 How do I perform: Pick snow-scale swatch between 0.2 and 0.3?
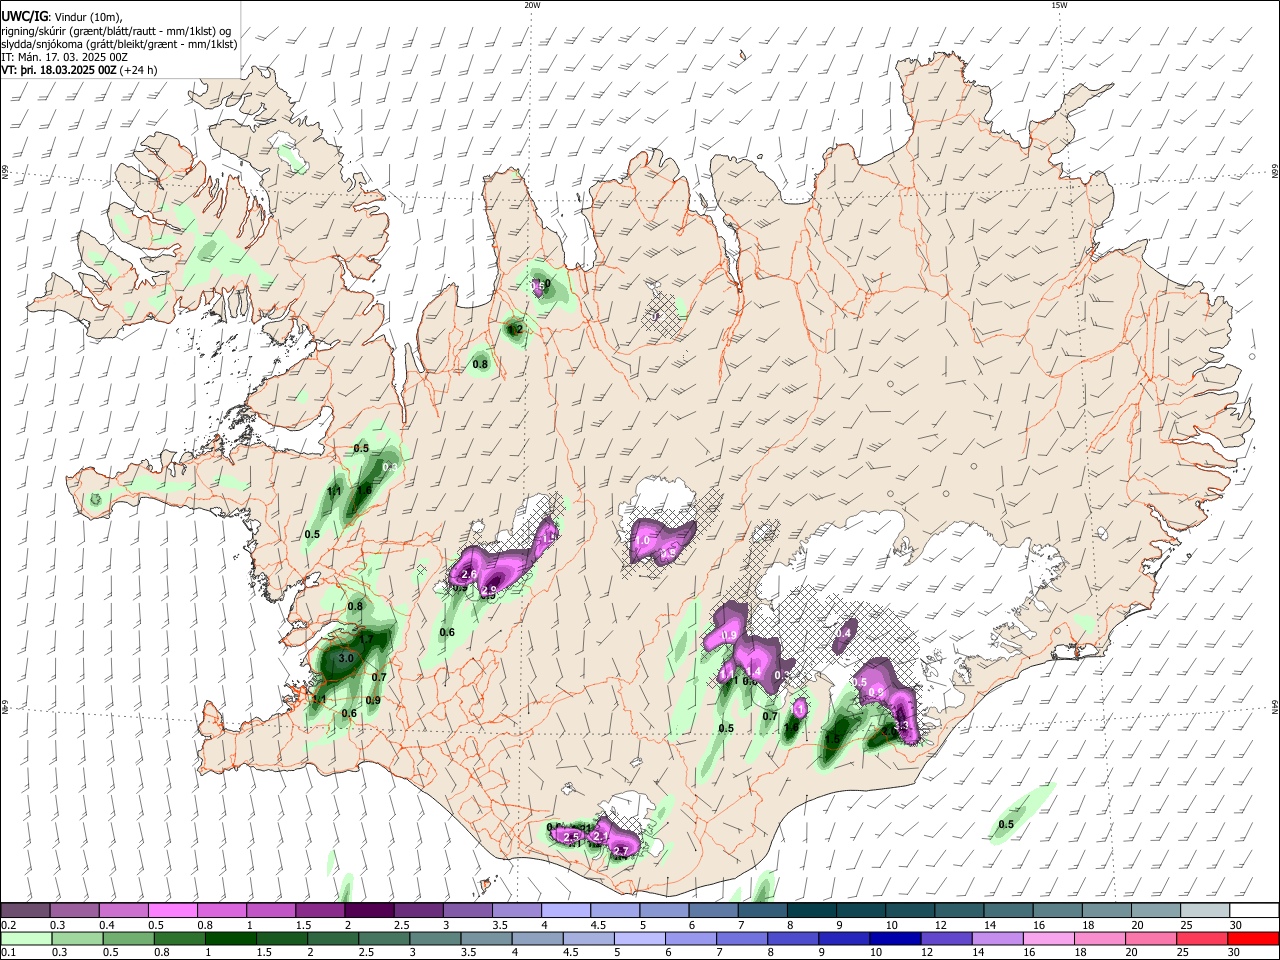coord(25,911)
